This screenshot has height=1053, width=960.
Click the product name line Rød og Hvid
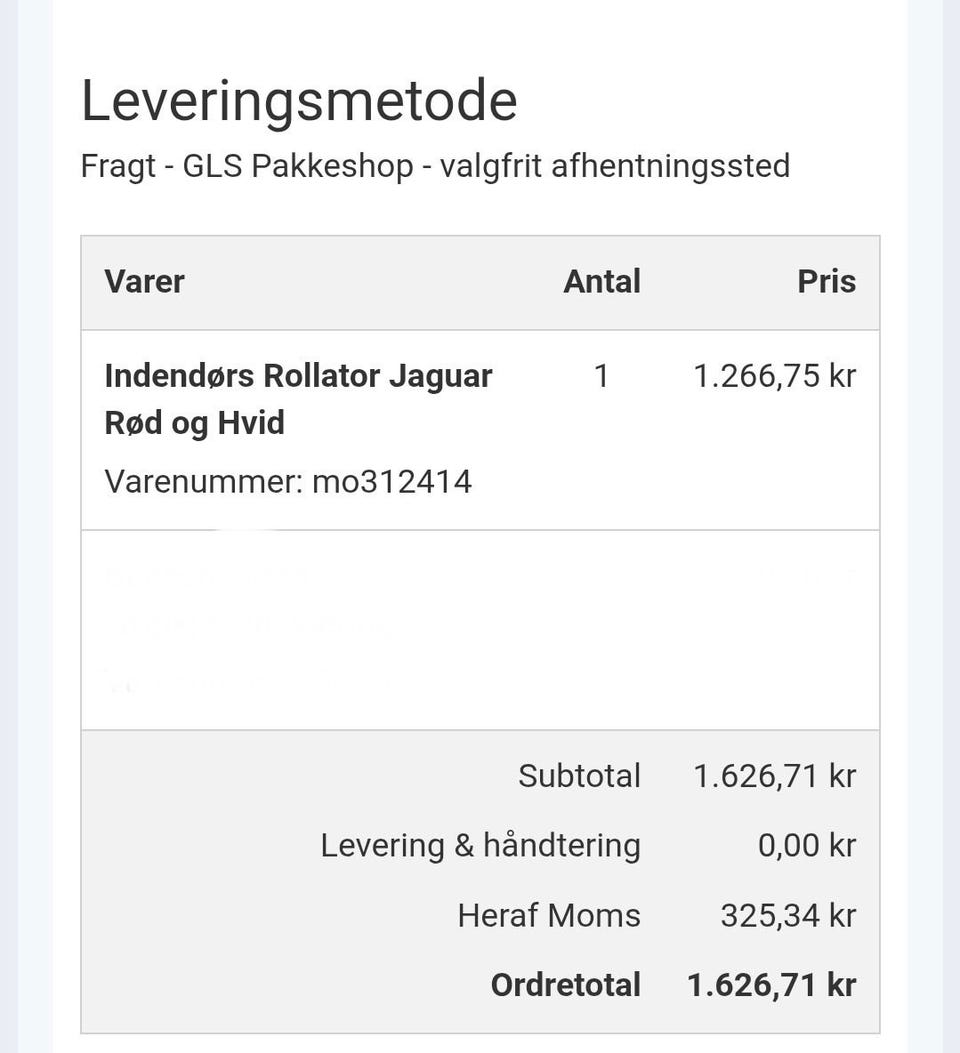click(x=194, y=423)
